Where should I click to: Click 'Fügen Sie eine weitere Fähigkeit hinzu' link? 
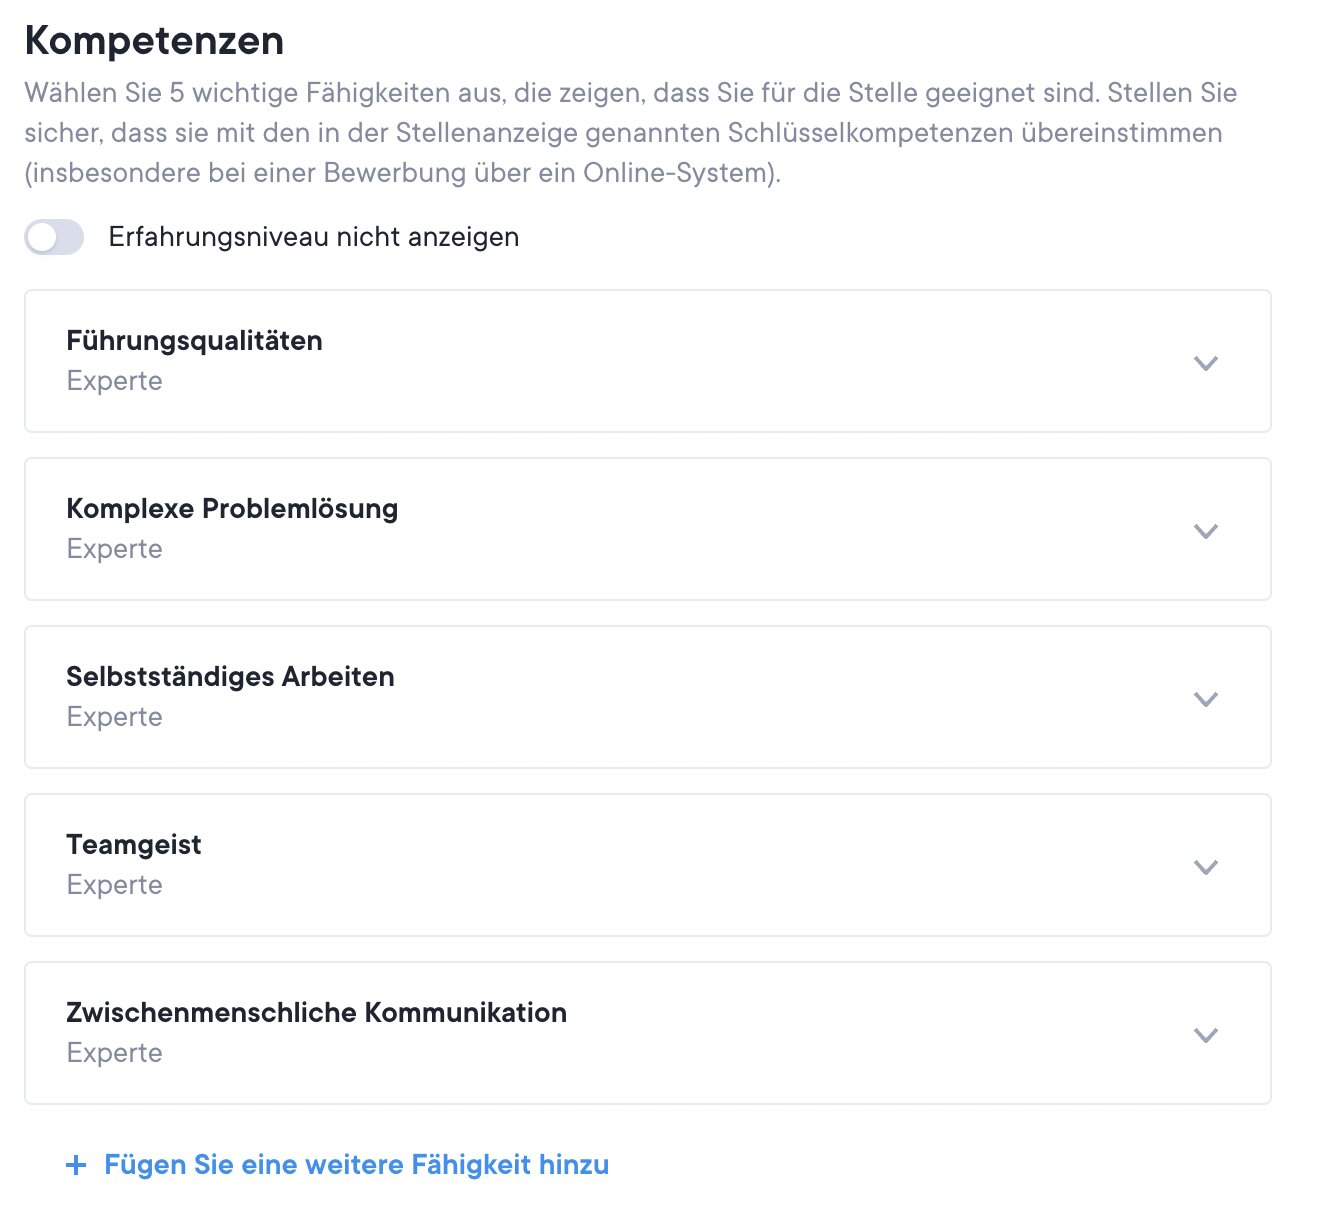pyautogui.click(x=356, y=1165)
